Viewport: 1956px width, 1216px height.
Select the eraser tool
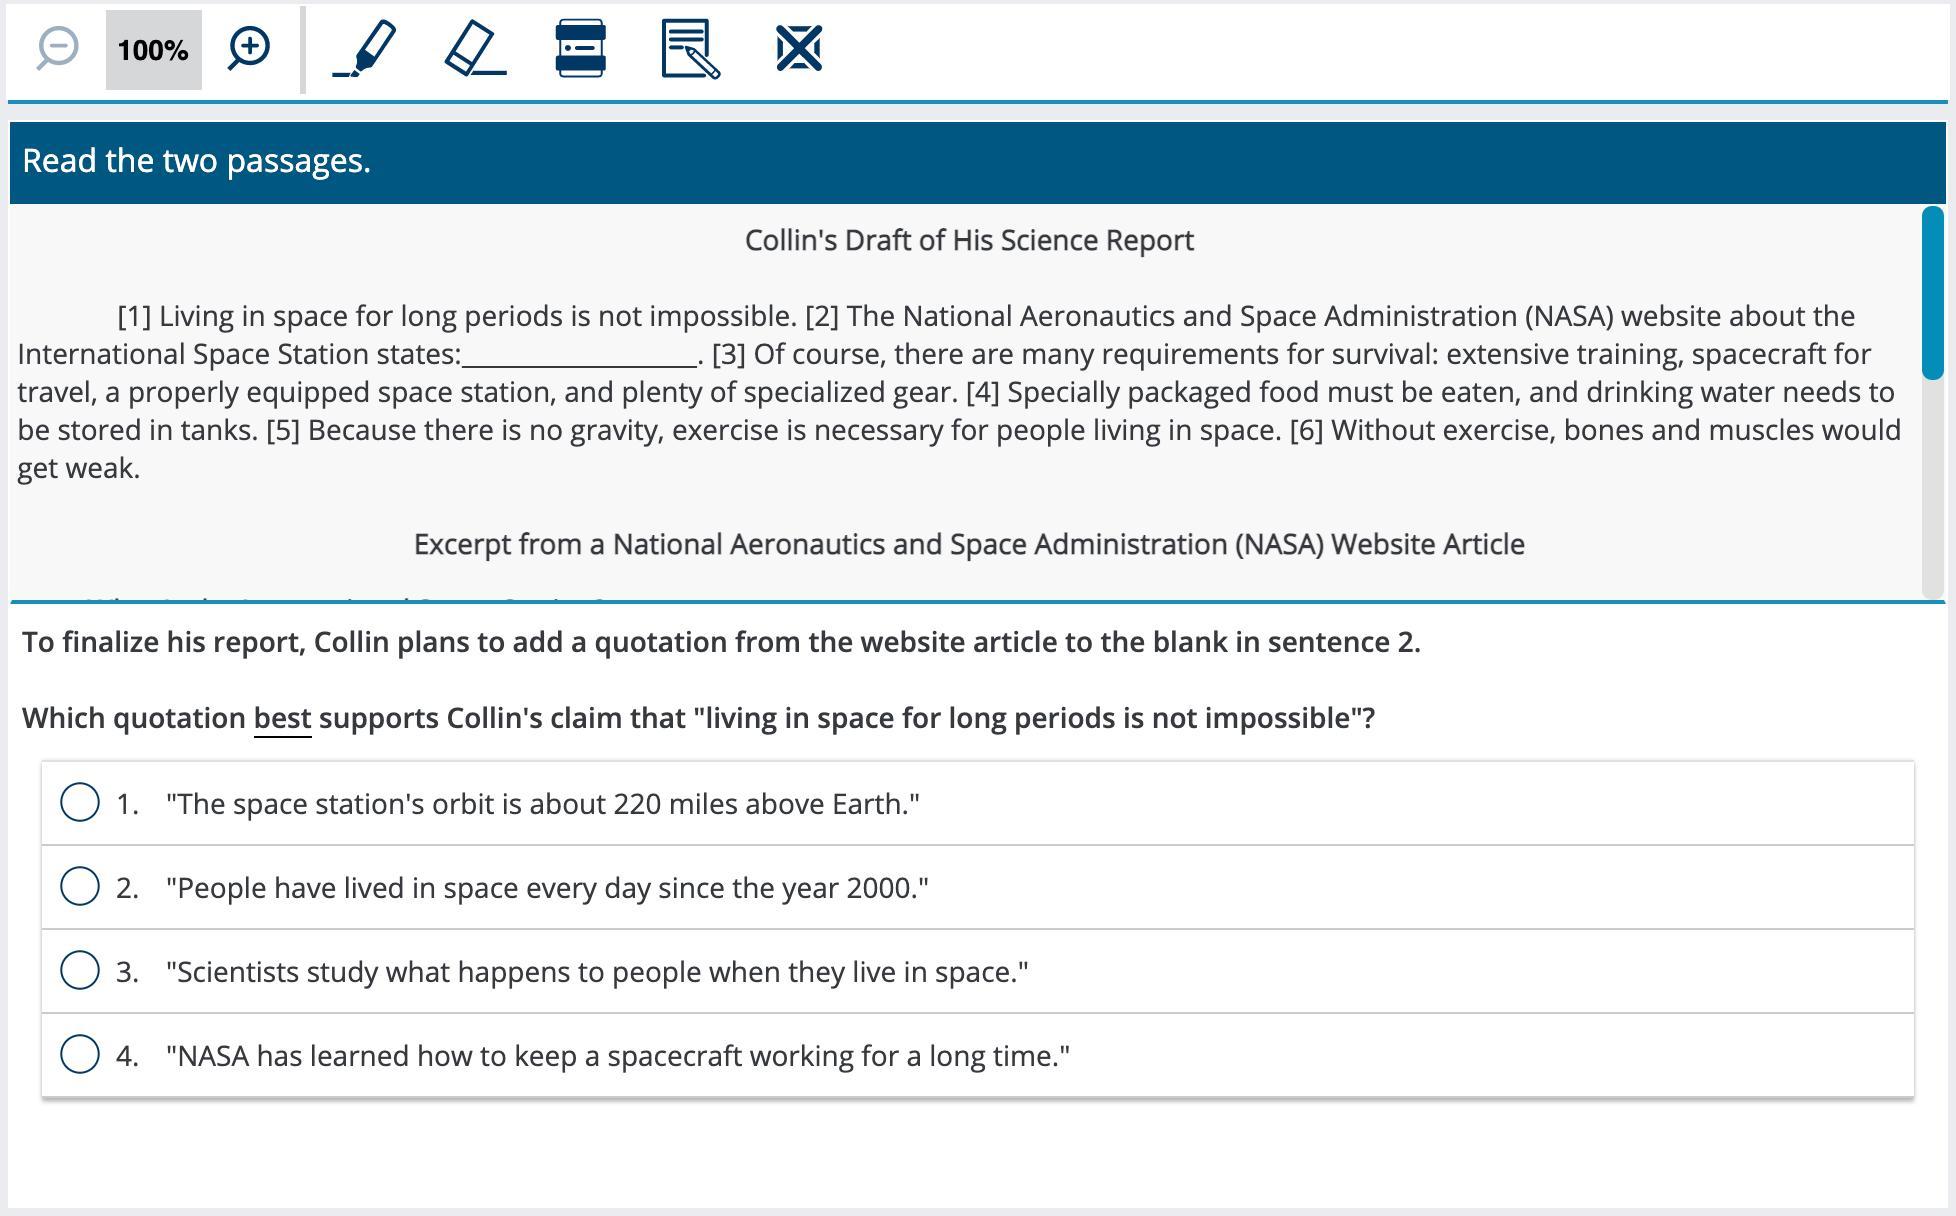tap(474, 48)
